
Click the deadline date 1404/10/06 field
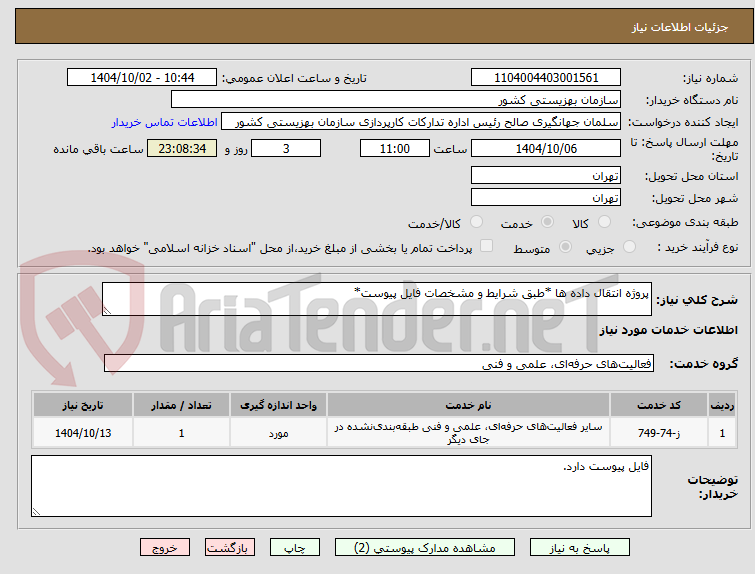(x=546, y=148)
